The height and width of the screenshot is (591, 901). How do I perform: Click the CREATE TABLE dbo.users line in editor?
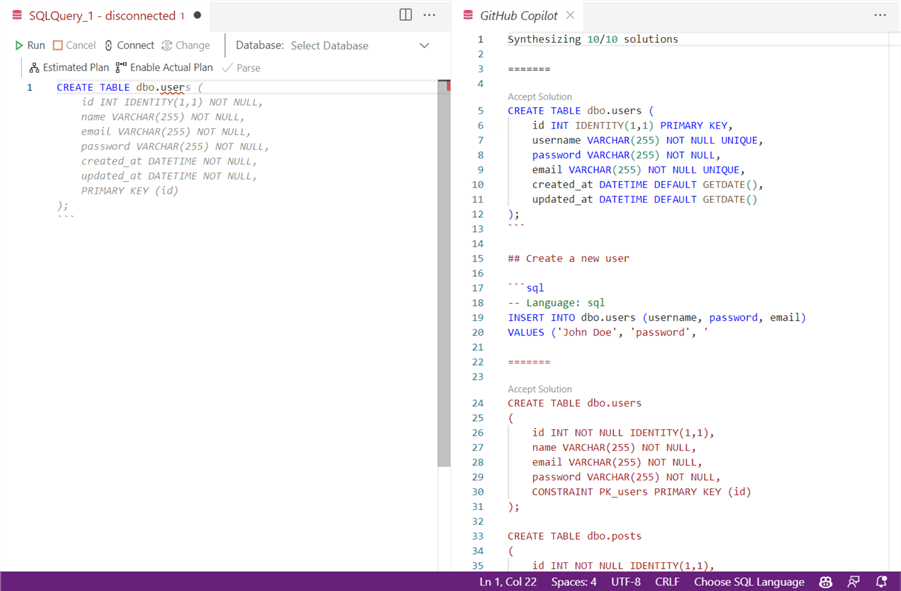point(129,87)
